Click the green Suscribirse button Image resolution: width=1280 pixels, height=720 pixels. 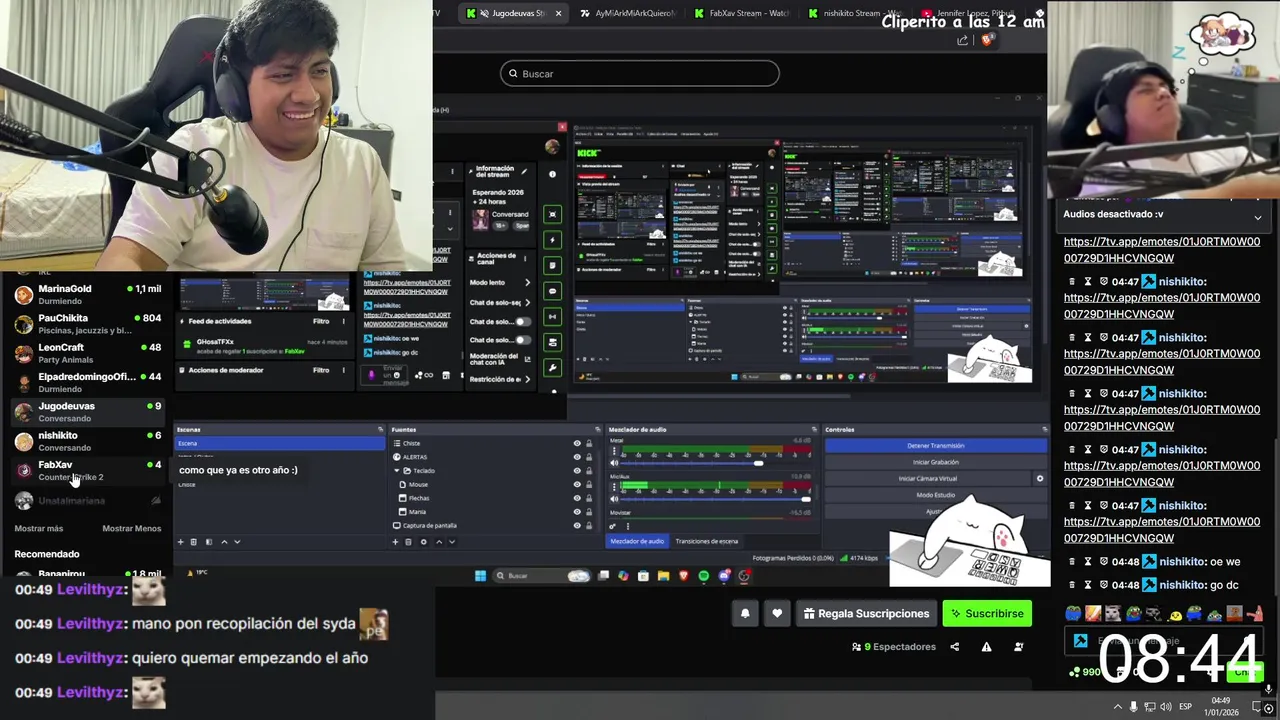pyautogui.click(x=987, y=614)
